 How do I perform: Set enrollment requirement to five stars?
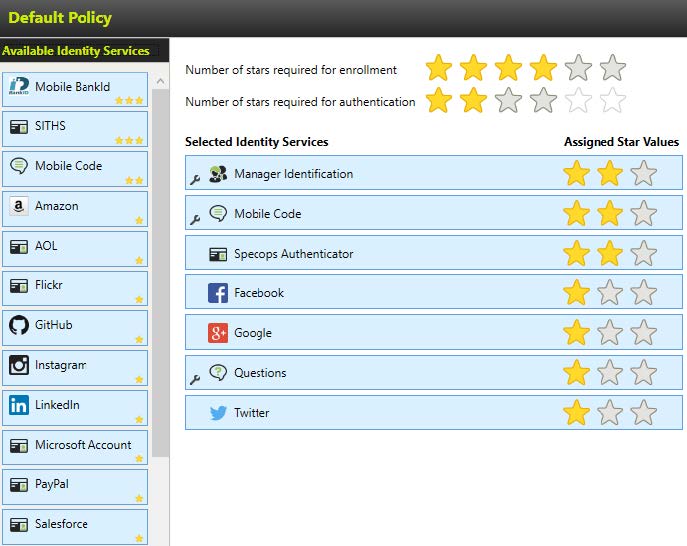coord(578,67)
